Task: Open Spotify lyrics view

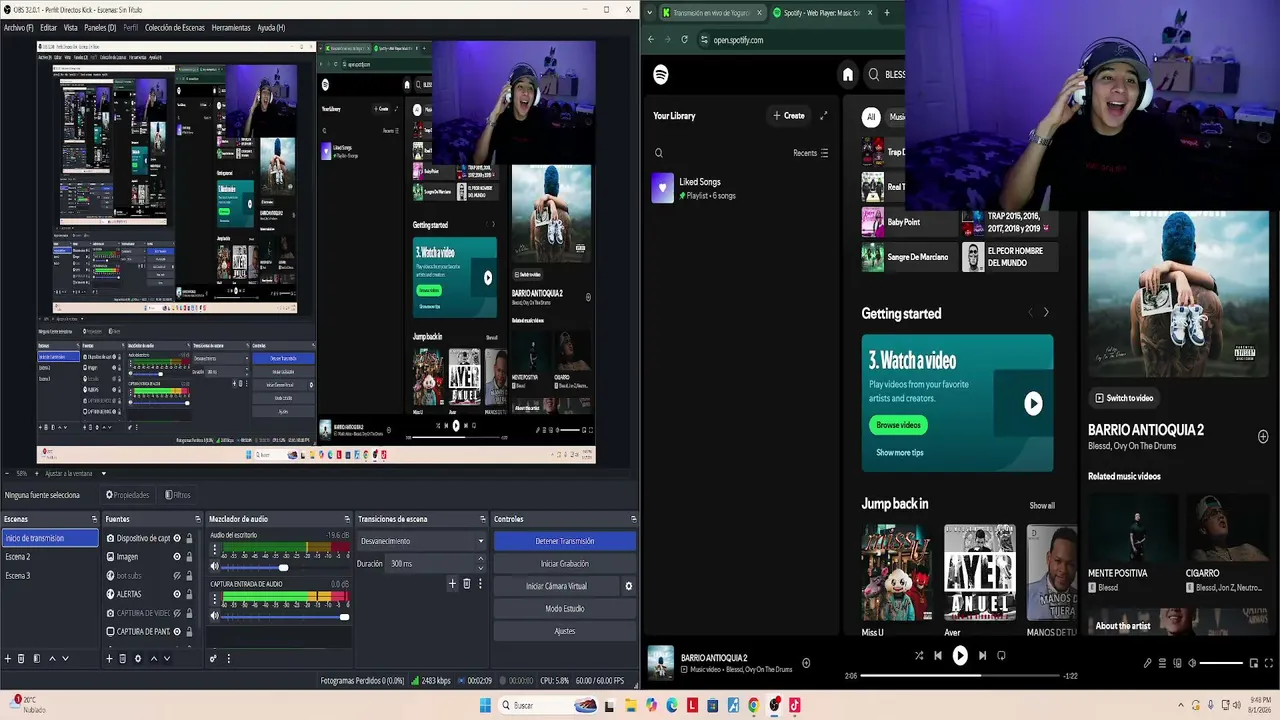Action: [x=1148, y=663]
